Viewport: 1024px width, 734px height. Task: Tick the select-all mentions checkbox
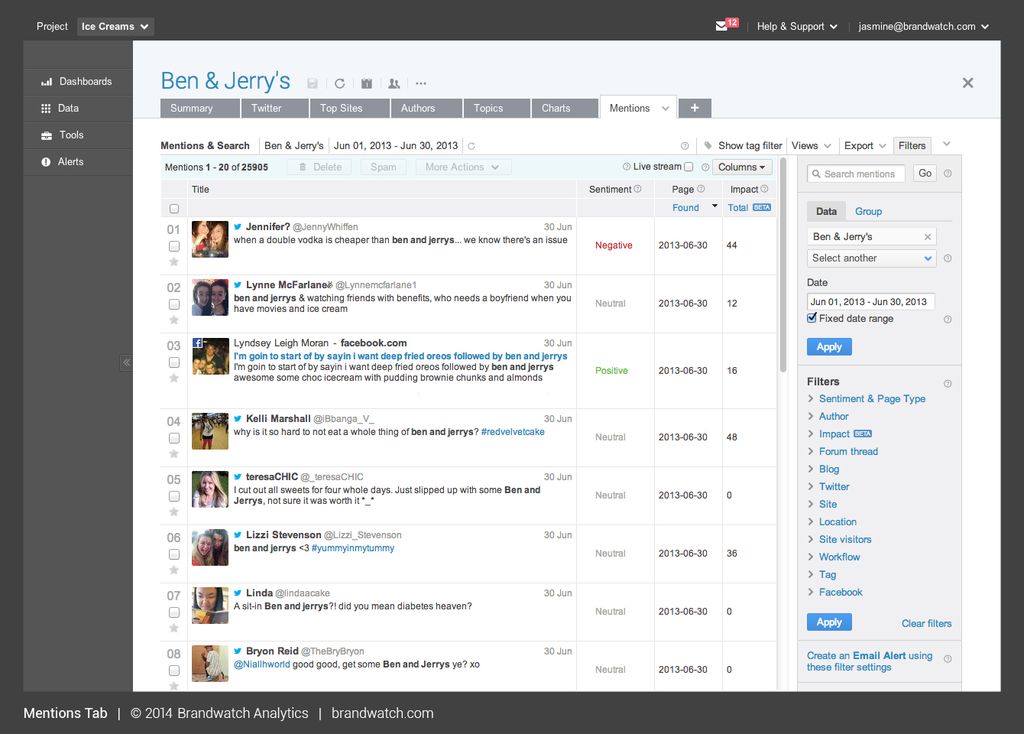pyautogui.click(x=174, y=209)
